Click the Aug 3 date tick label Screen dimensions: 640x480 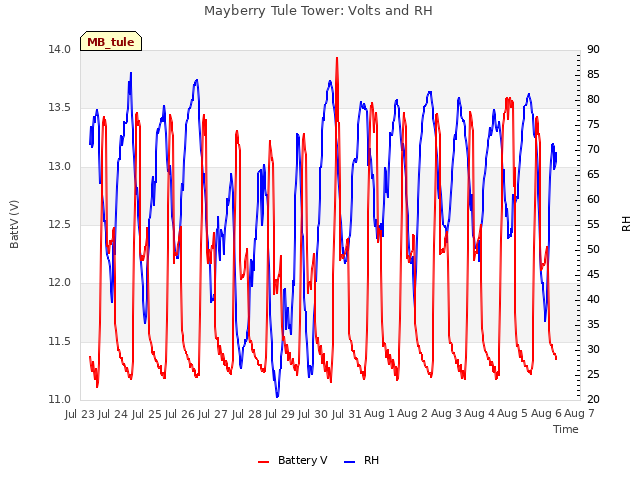pyautogui.click(x=447, y=413)
